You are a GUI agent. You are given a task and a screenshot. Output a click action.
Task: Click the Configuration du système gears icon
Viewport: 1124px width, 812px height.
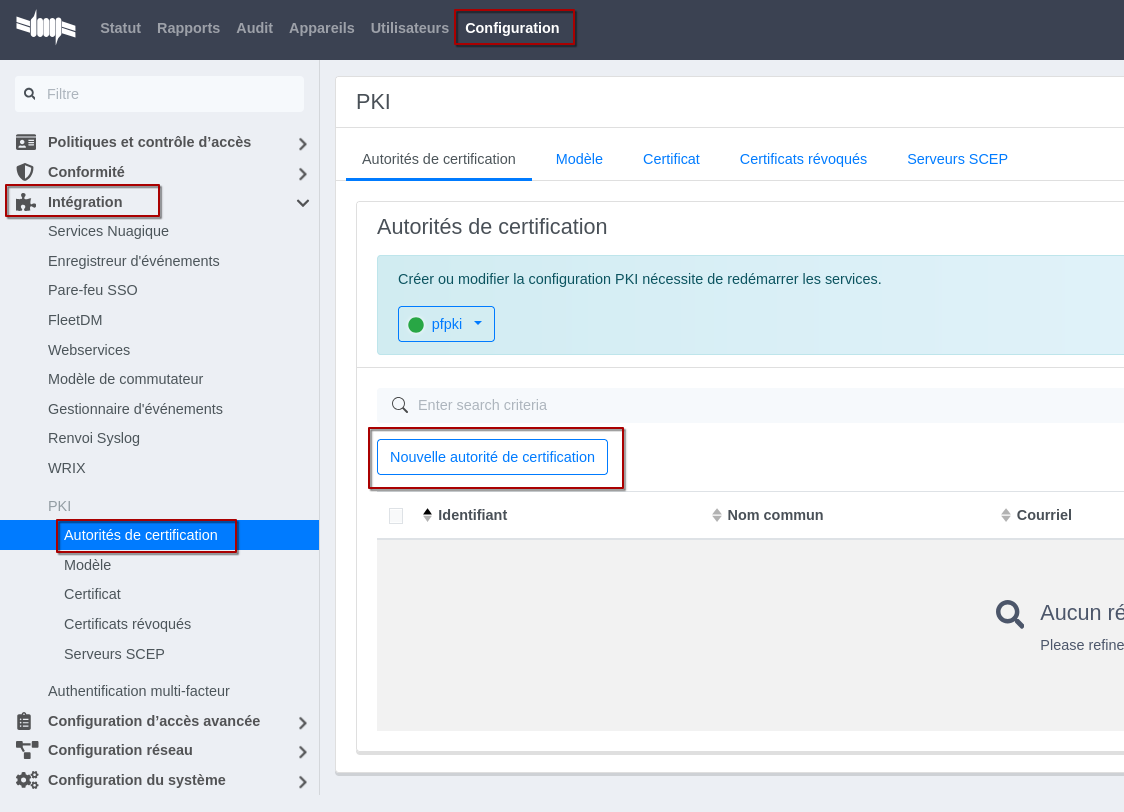tap(26, 780)
